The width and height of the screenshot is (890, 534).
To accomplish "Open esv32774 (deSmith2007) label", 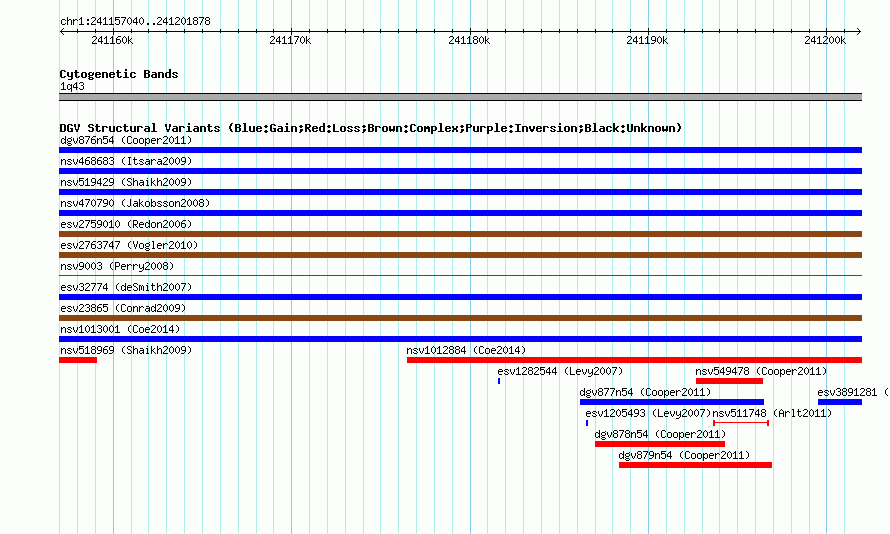I will (x=126, y=287).
